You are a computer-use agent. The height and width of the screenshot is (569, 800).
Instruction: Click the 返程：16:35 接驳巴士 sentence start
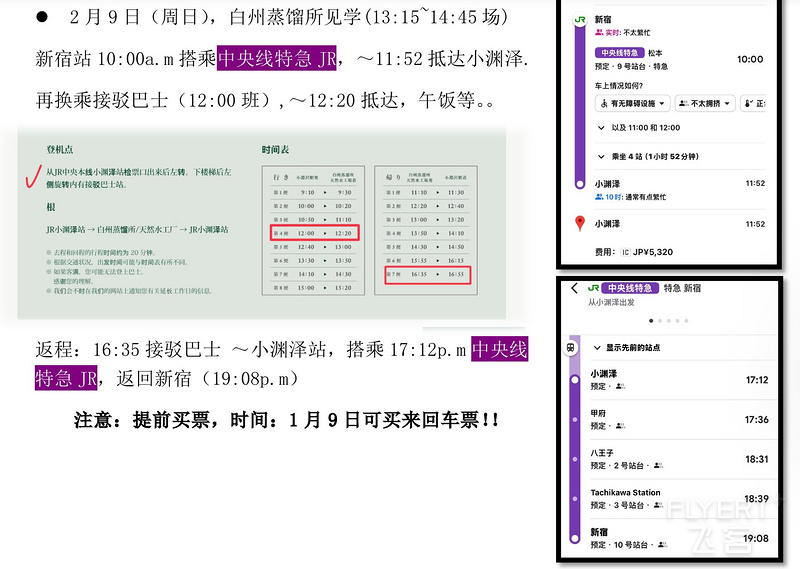click(128, 350)
